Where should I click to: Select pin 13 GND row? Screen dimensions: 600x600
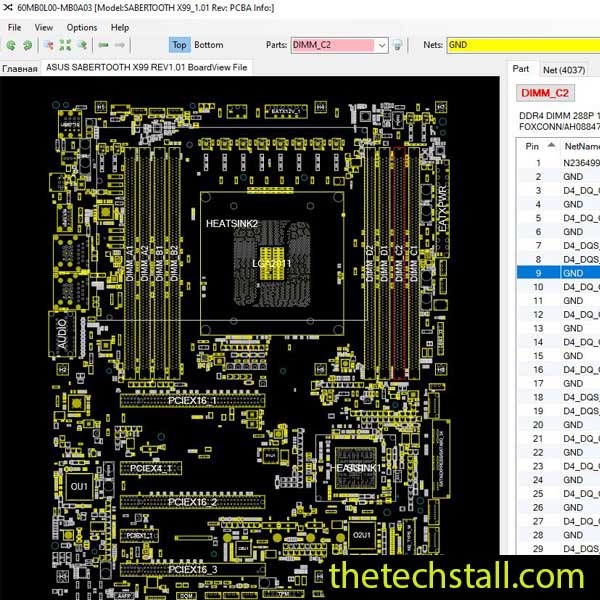click(x=559, y=328)
